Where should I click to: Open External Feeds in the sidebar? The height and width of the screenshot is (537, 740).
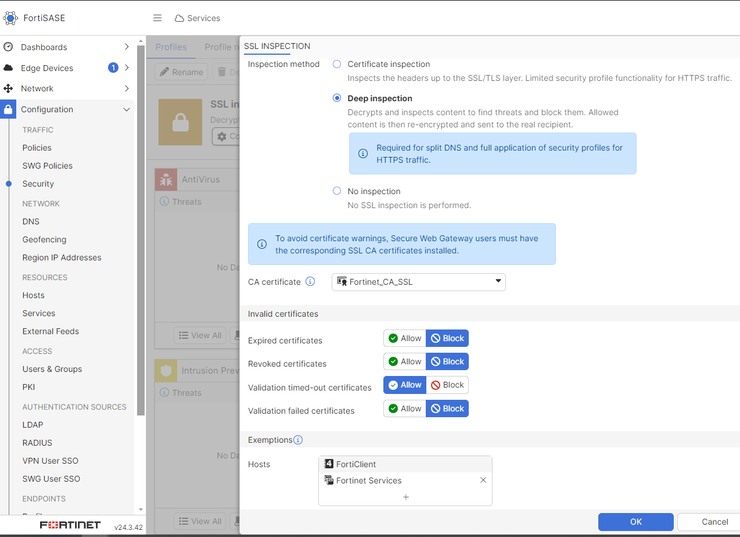tap(50, 331)
